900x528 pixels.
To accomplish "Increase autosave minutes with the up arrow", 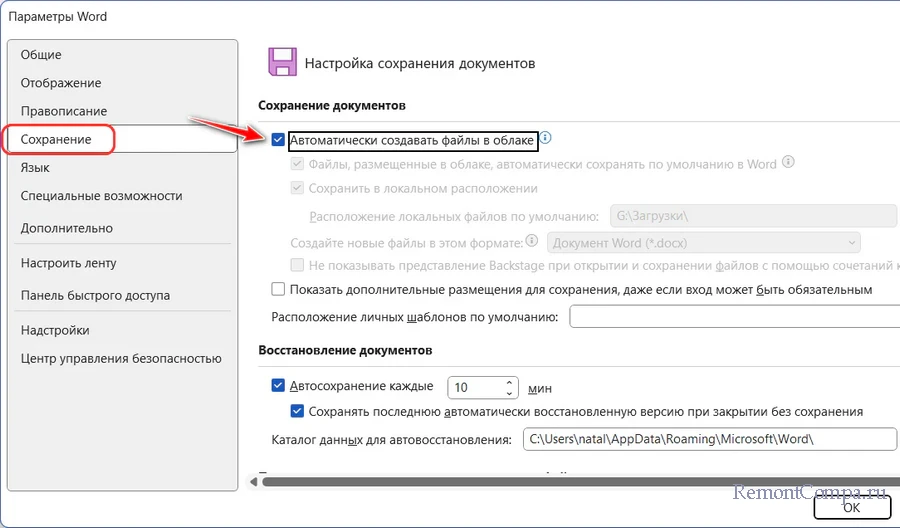I will point(510,382).
